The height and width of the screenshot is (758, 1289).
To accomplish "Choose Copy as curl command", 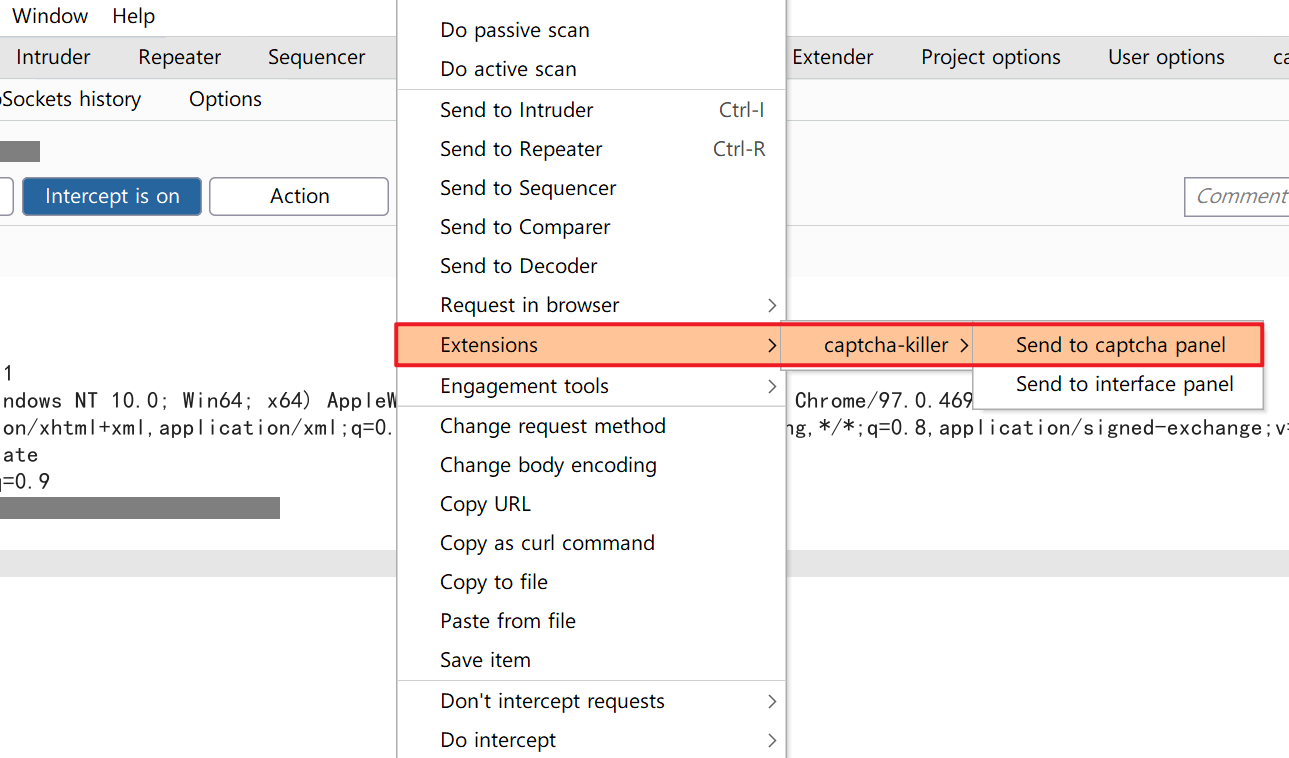I will 547,543.
